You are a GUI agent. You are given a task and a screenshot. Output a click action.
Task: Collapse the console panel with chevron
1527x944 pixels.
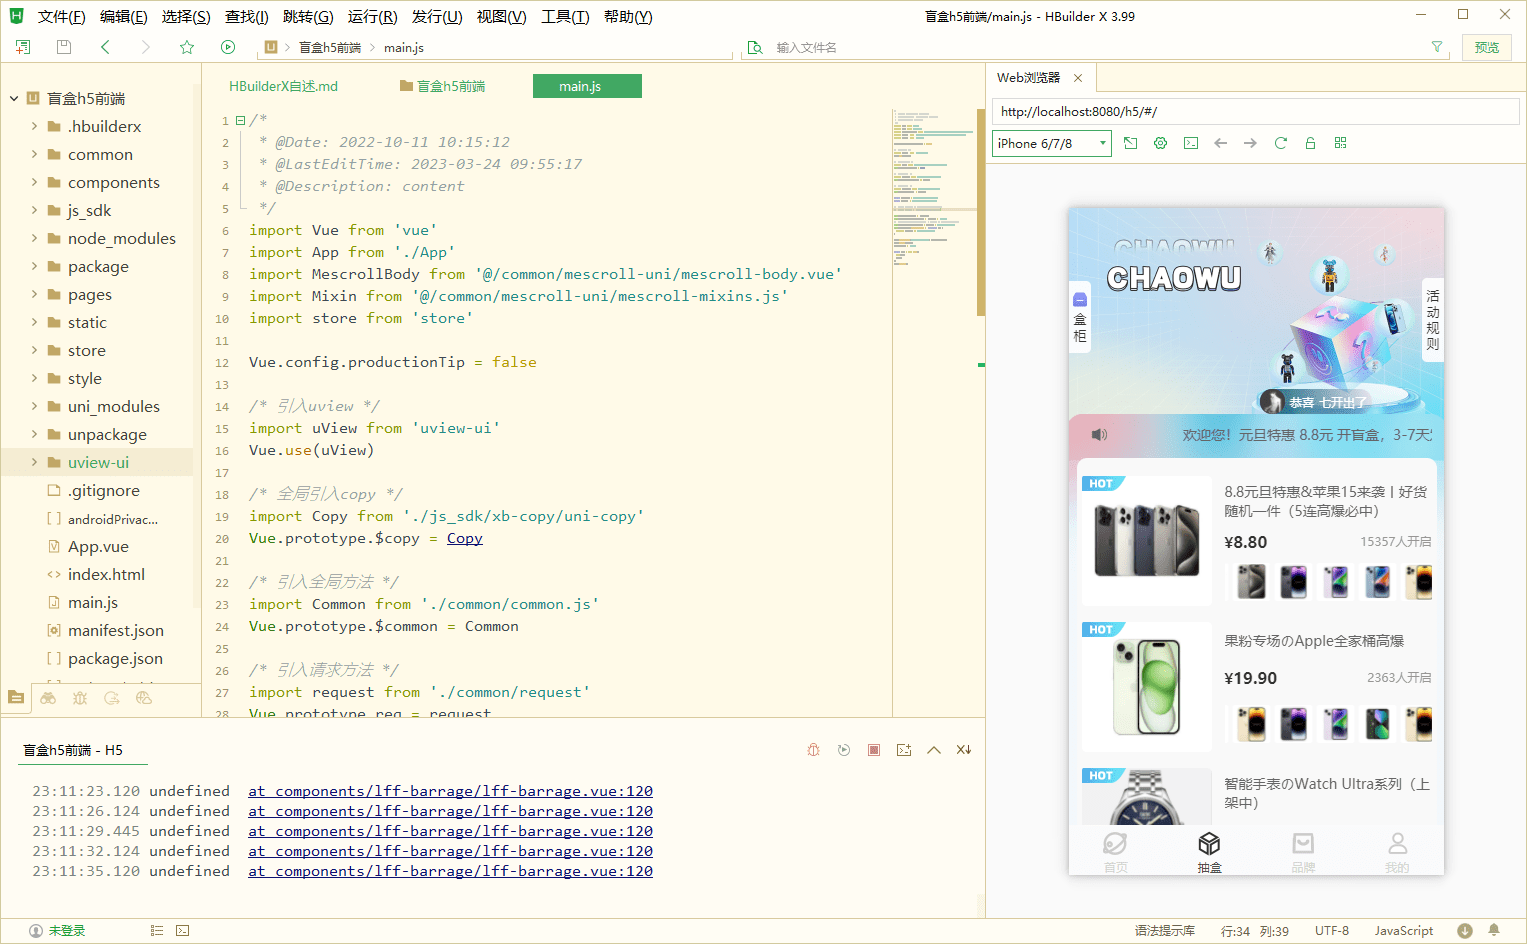(934, 750)
